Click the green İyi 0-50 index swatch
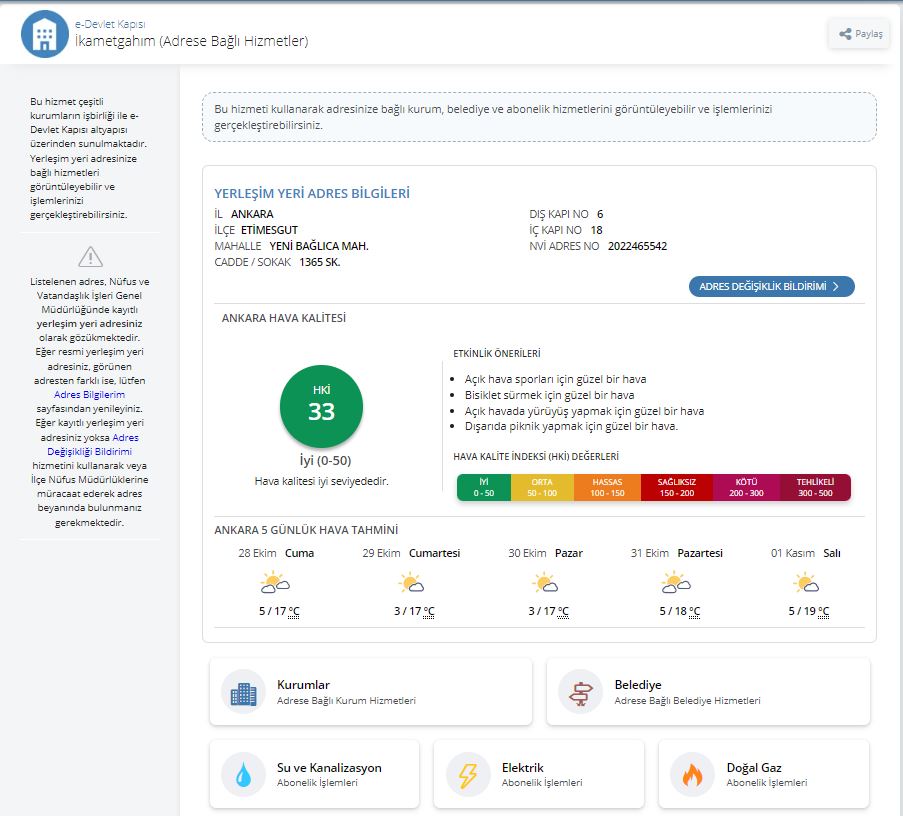 tap(484, 487)
